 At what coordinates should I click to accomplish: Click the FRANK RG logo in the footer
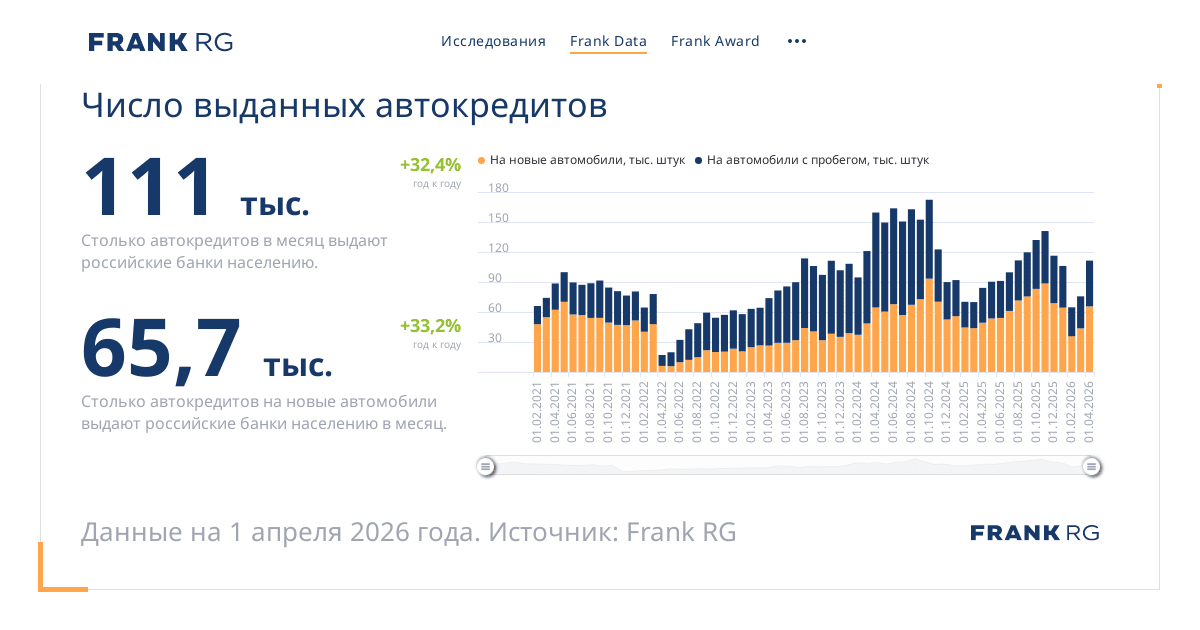1034,533
